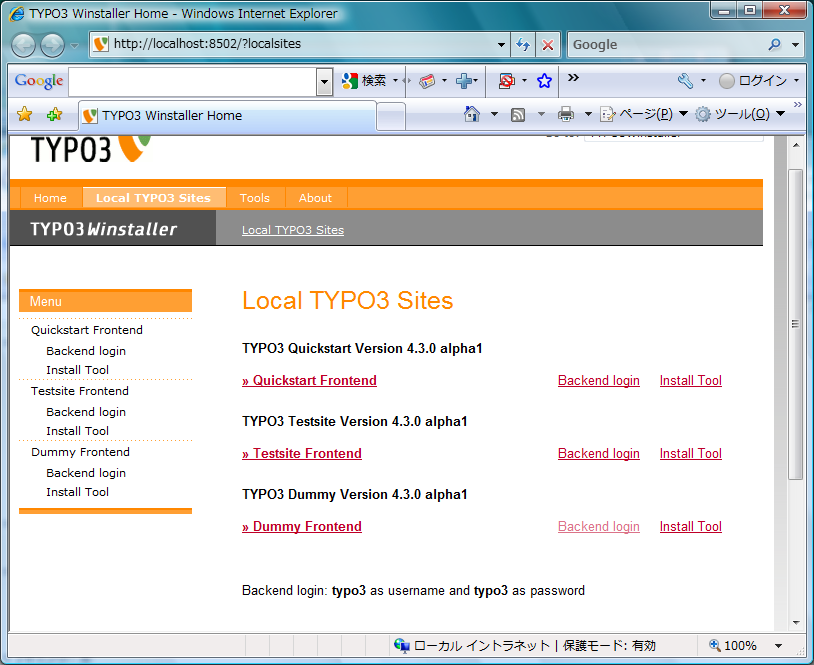Click the Home page house icon

tap(472, 115)
